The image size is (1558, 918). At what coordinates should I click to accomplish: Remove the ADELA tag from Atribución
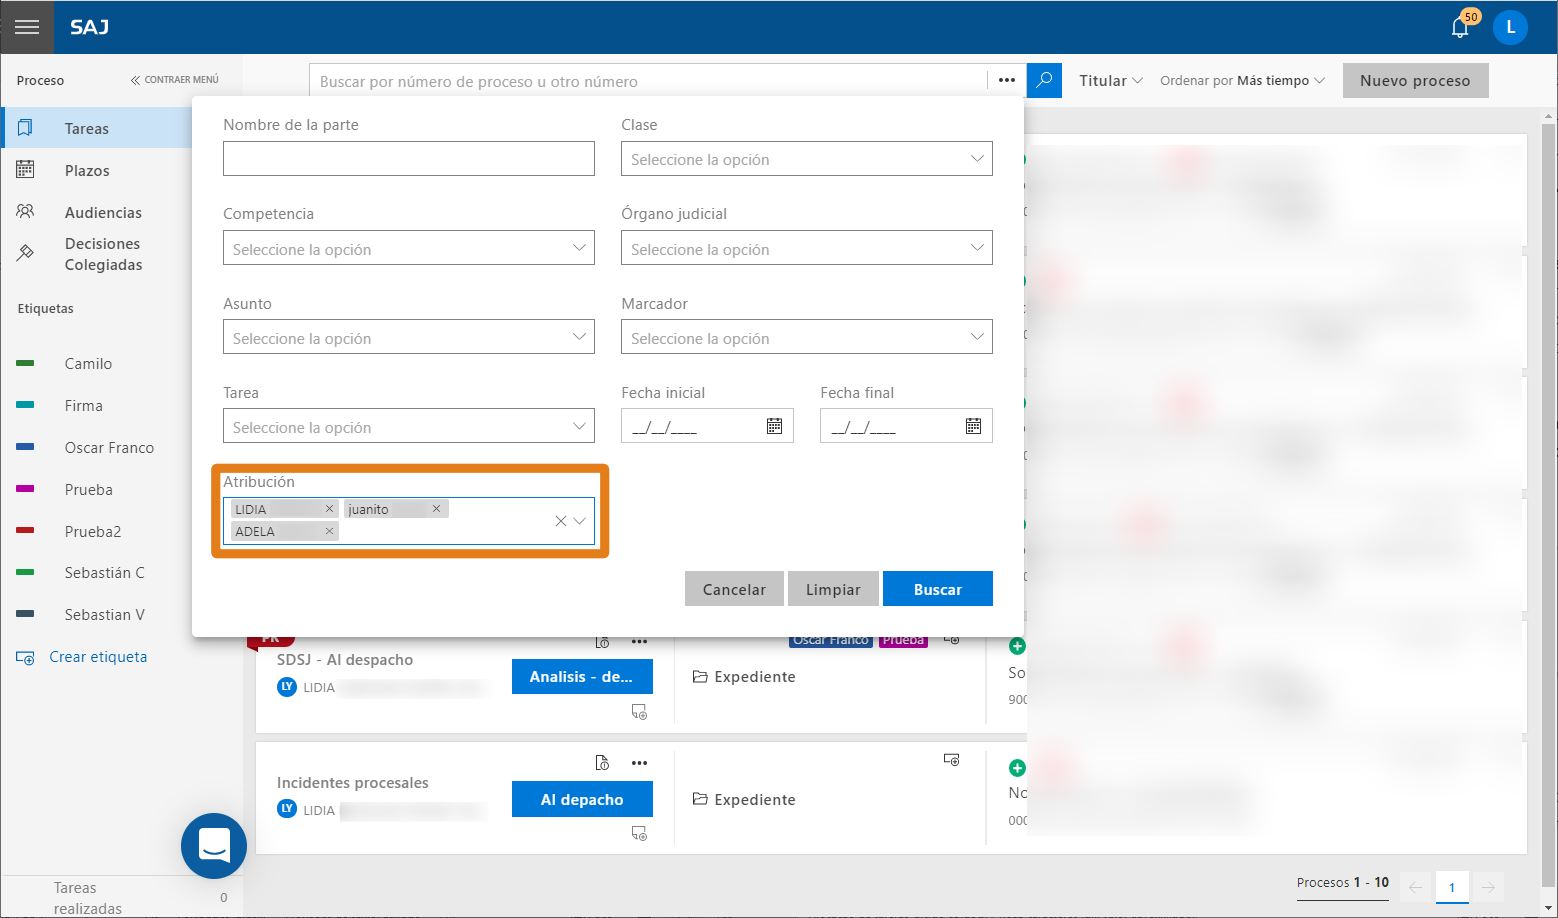[329, 531]
